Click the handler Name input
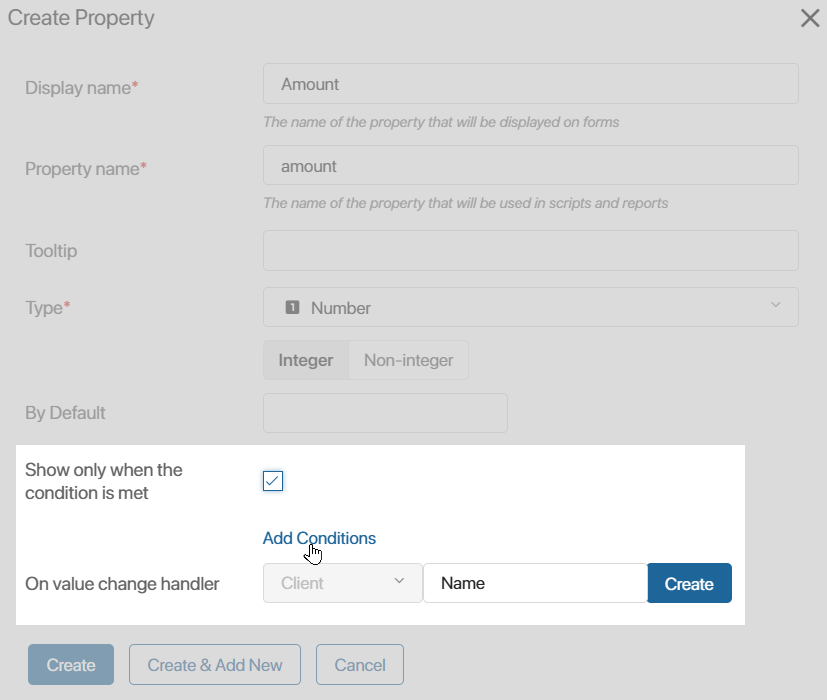 click(535, 583)
